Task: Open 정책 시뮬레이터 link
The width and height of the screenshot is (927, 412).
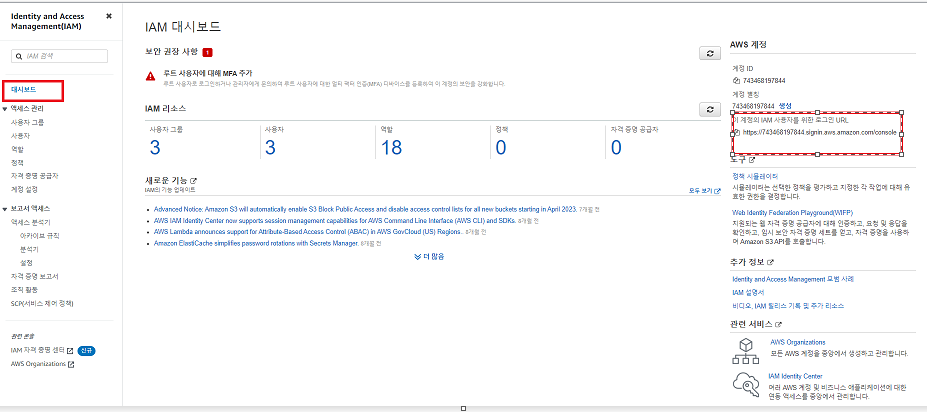Action: tap(754, 176)
